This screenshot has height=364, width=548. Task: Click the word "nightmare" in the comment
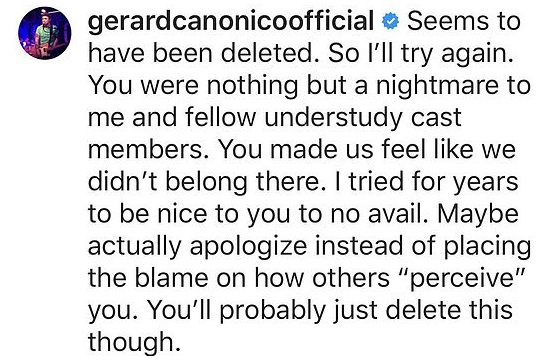pos(437,86)
